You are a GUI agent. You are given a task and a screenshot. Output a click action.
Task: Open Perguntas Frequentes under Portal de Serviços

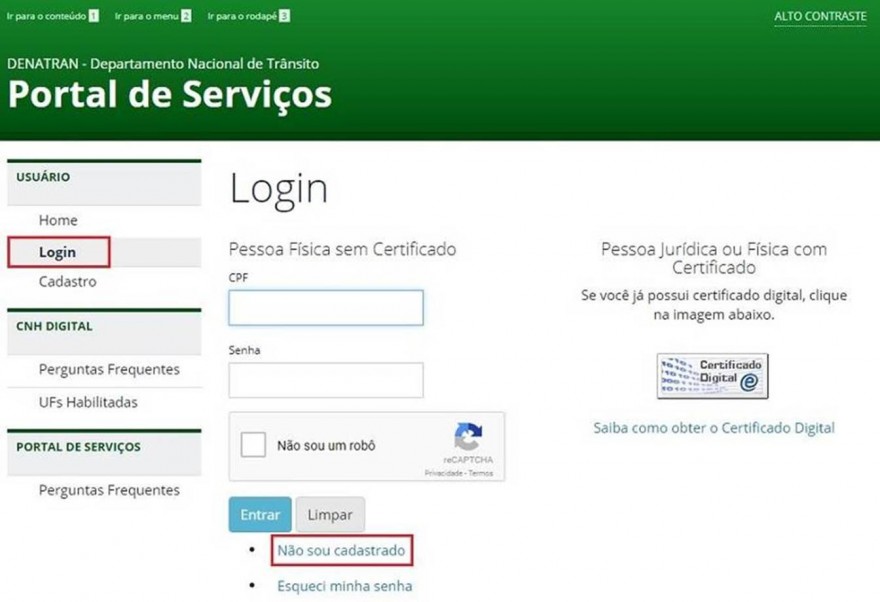[109, 490]
